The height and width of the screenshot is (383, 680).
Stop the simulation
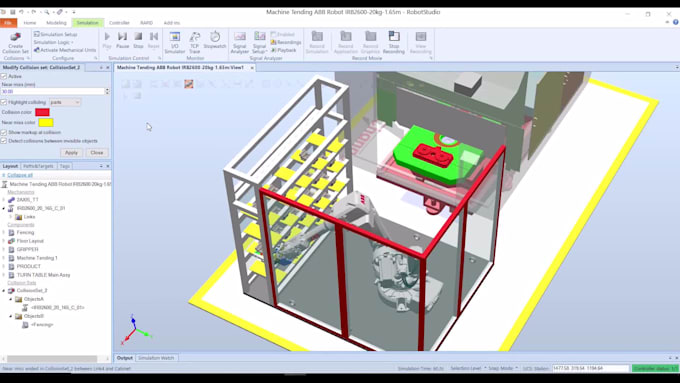click(138, 40)
